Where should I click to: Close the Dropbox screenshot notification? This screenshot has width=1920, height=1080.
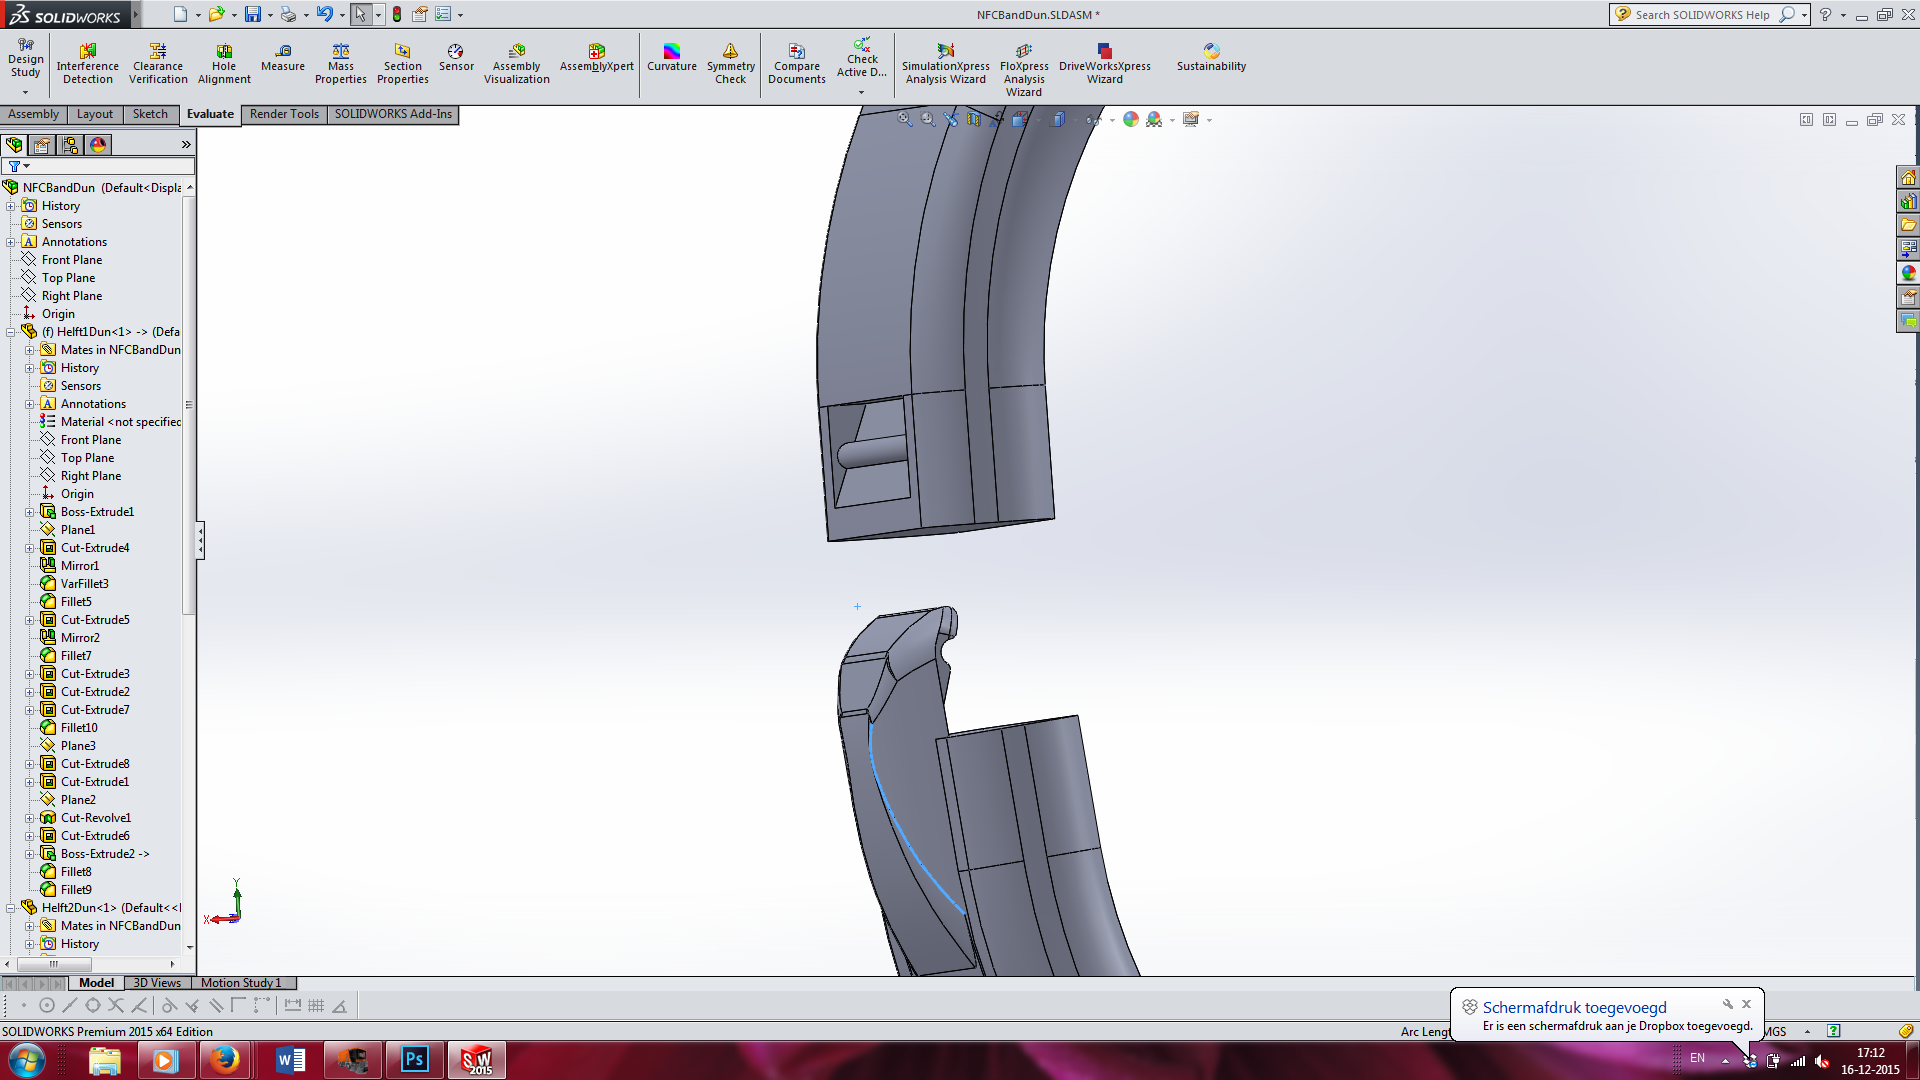point(1746,1004)
